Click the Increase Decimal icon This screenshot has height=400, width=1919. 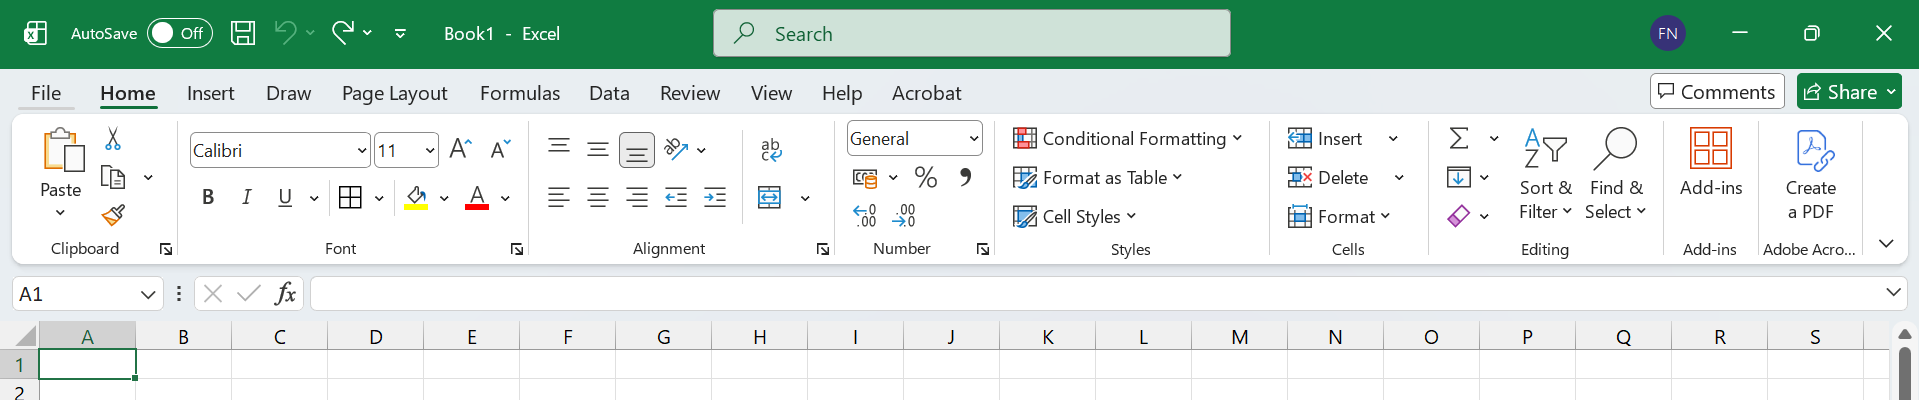(x=865, y=215)
